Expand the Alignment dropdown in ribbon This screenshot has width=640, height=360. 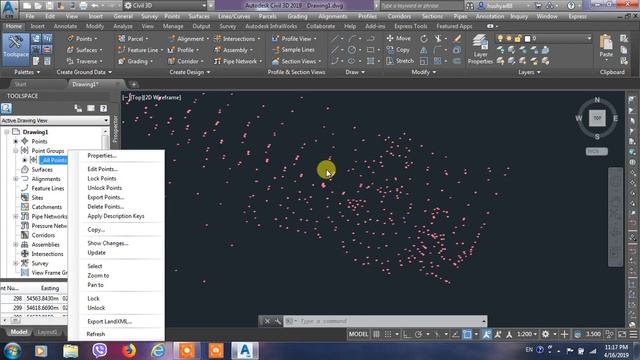pos(207,39)
